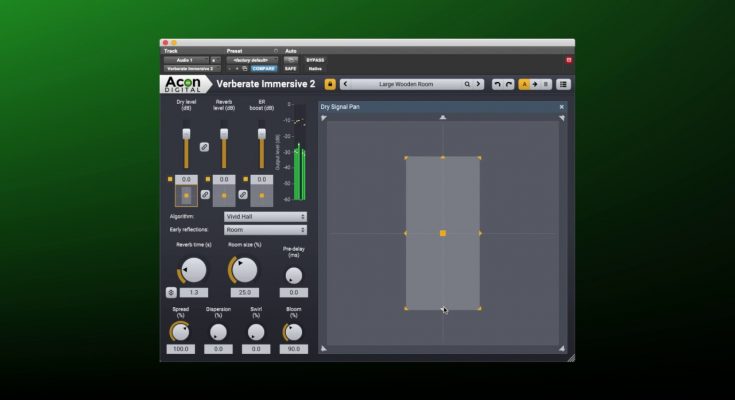Toggle the BYPASS button
Image resolution: width=735 pixels, height=400 pixels.
coord(315,60)
